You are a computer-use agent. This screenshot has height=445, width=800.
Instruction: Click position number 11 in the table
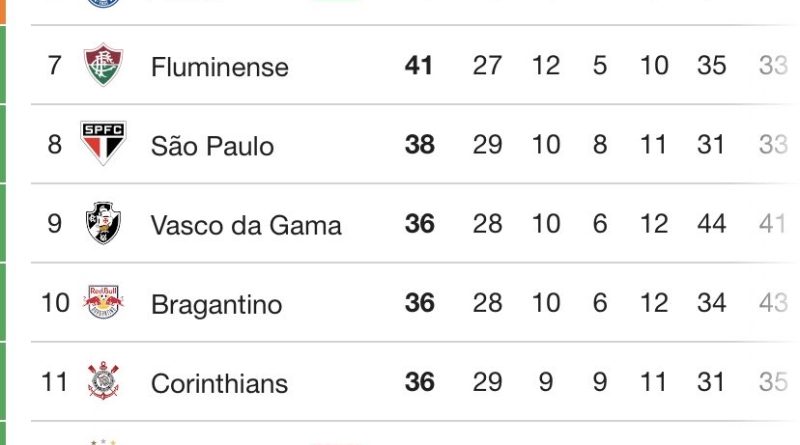pyautogui.click(x=55, y=382)
